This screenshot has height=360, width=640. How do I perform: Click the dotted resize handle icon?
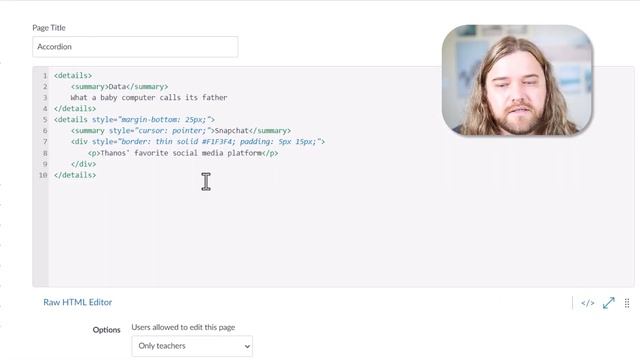(x=627, y=303)
